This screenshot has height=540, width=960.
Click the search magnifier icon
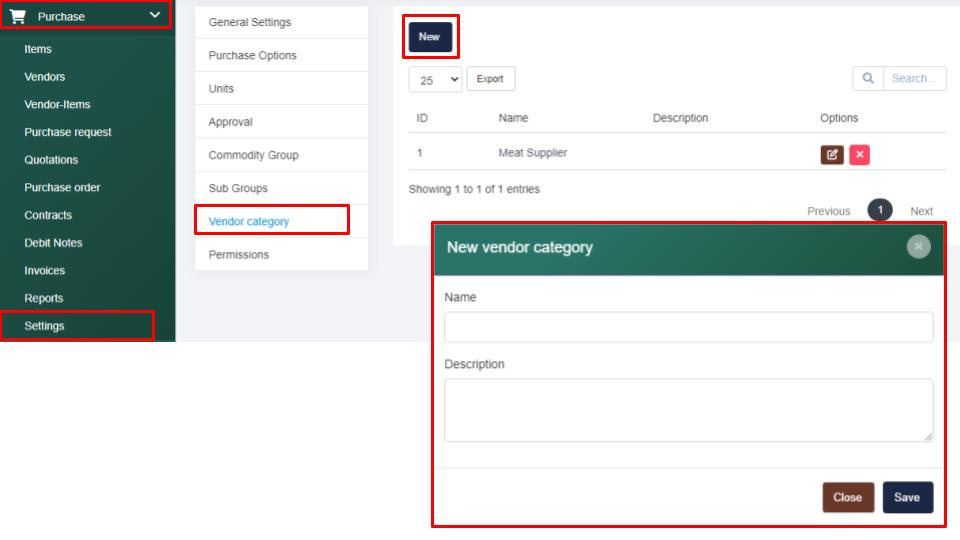coord(867,78)
